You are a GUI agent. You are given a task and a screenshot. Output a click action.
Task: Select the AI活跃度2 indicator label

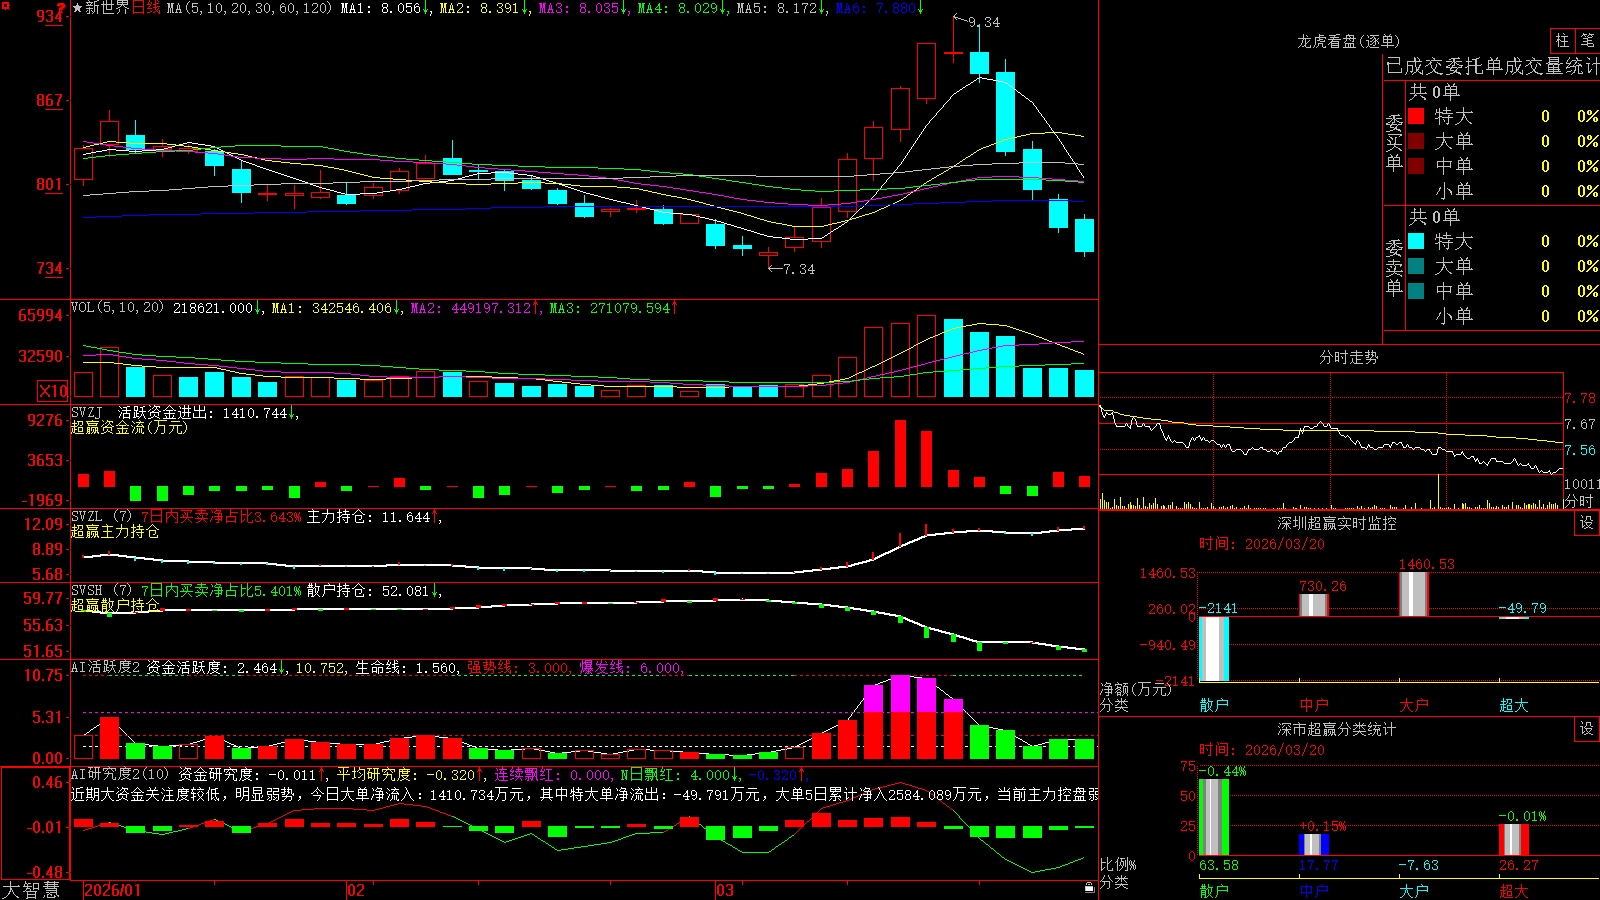[106, 668]
